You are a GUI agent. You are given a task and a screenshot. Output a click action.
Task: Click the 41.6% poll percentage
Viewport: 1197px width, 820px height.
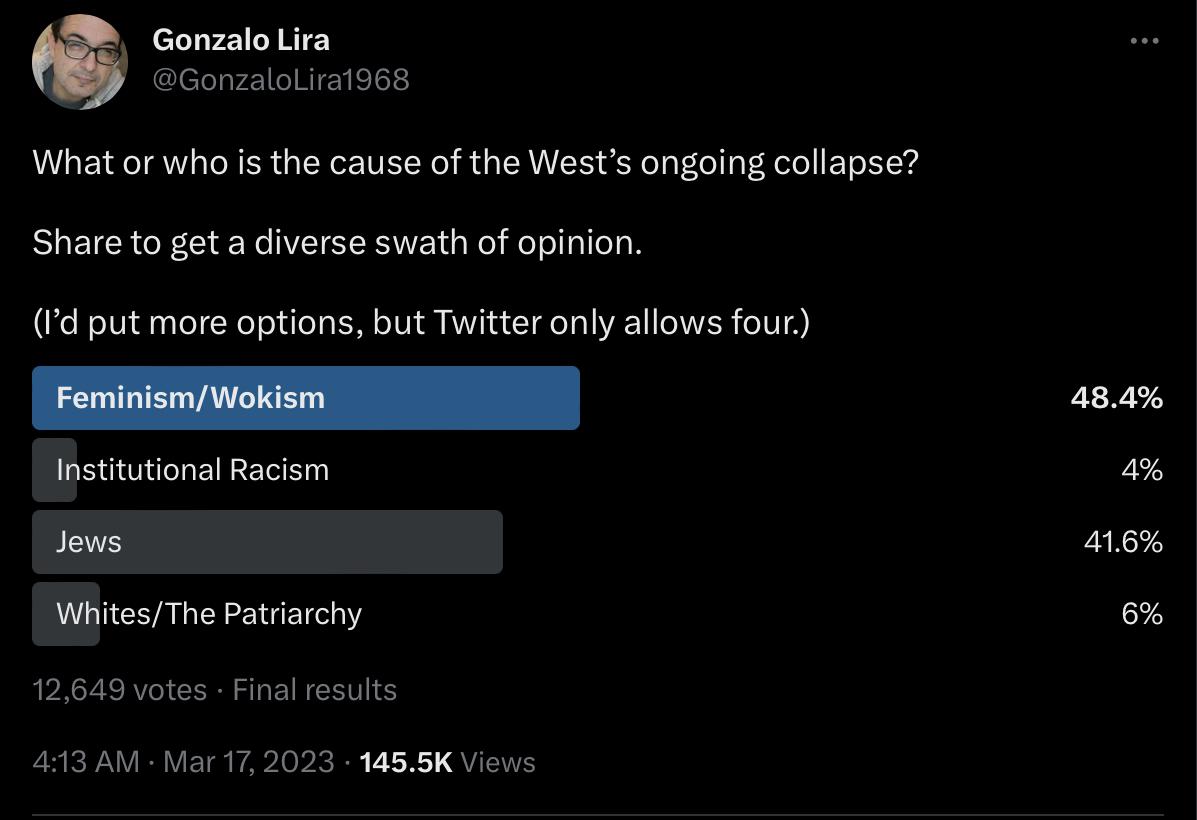pyautogui.click(x=1123, y=542)
